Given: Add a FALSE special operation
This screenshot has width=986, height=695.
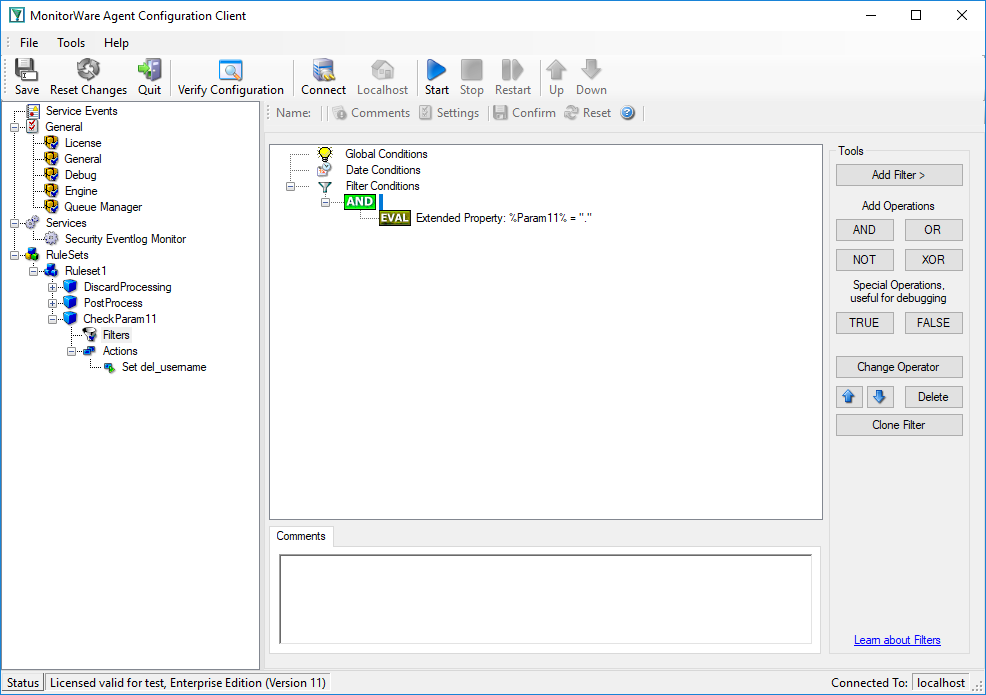Looking at the screenshot, I should click(x=933, y=323).
